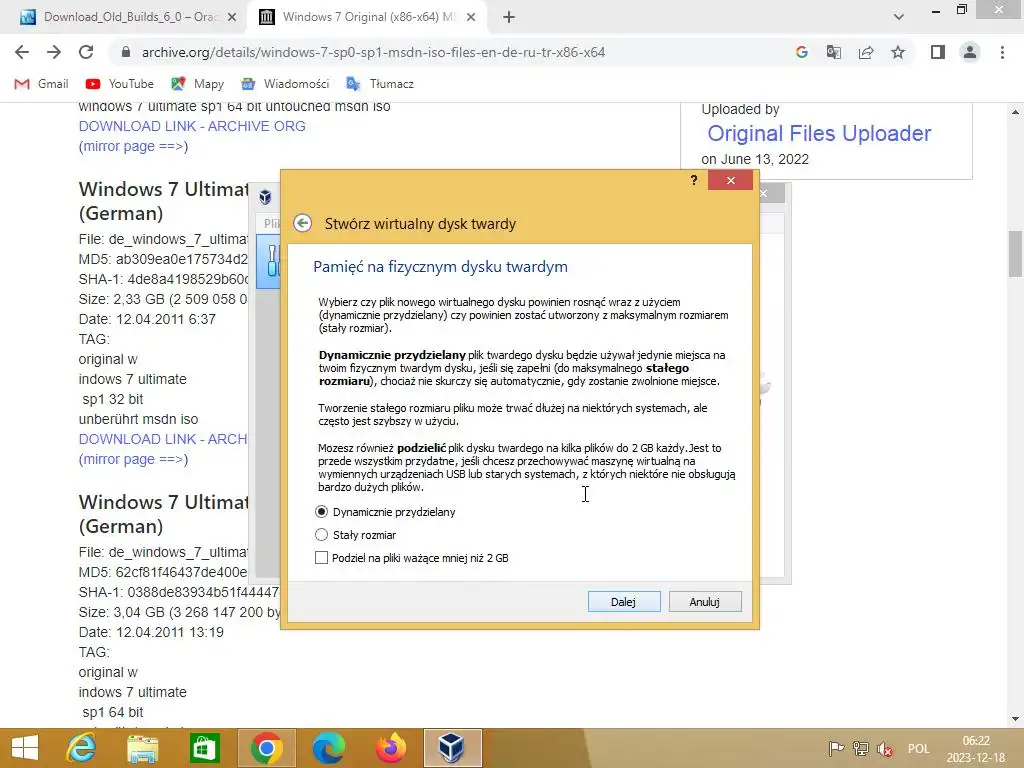The width and height of the screenshot is (1024, 768).
Task: Open Microsoft Store from the taskbar
Action: tap(204, 748)
